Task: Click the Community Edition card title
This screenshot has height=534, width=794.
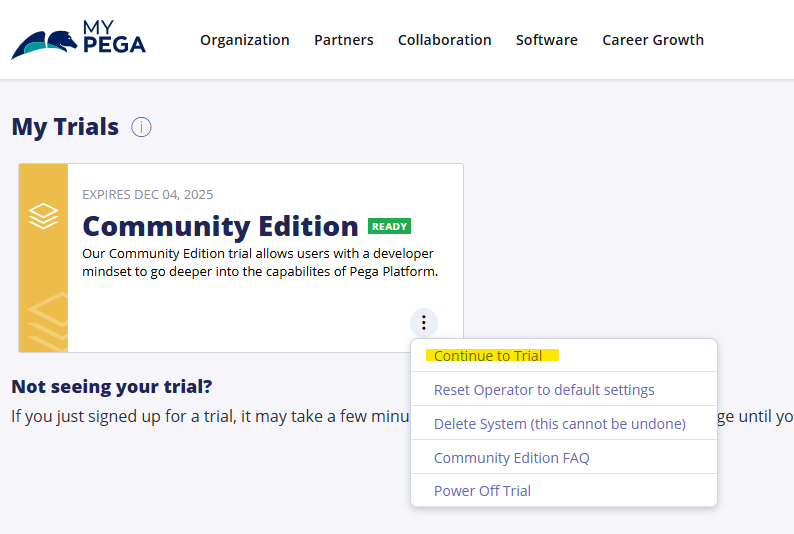Action: 220,226
